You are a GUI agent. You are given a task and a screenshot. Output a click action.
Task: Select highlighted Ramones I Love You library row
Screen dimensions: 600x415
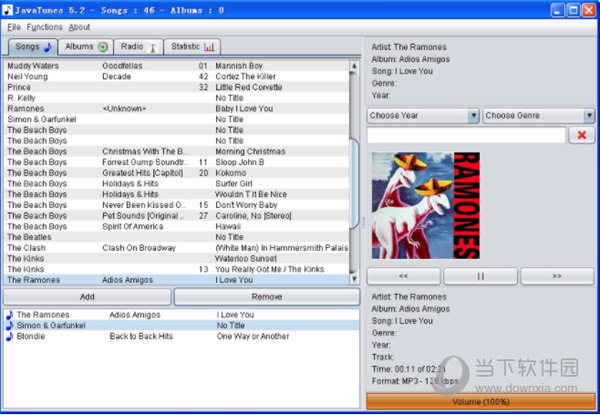click(176, 280)
